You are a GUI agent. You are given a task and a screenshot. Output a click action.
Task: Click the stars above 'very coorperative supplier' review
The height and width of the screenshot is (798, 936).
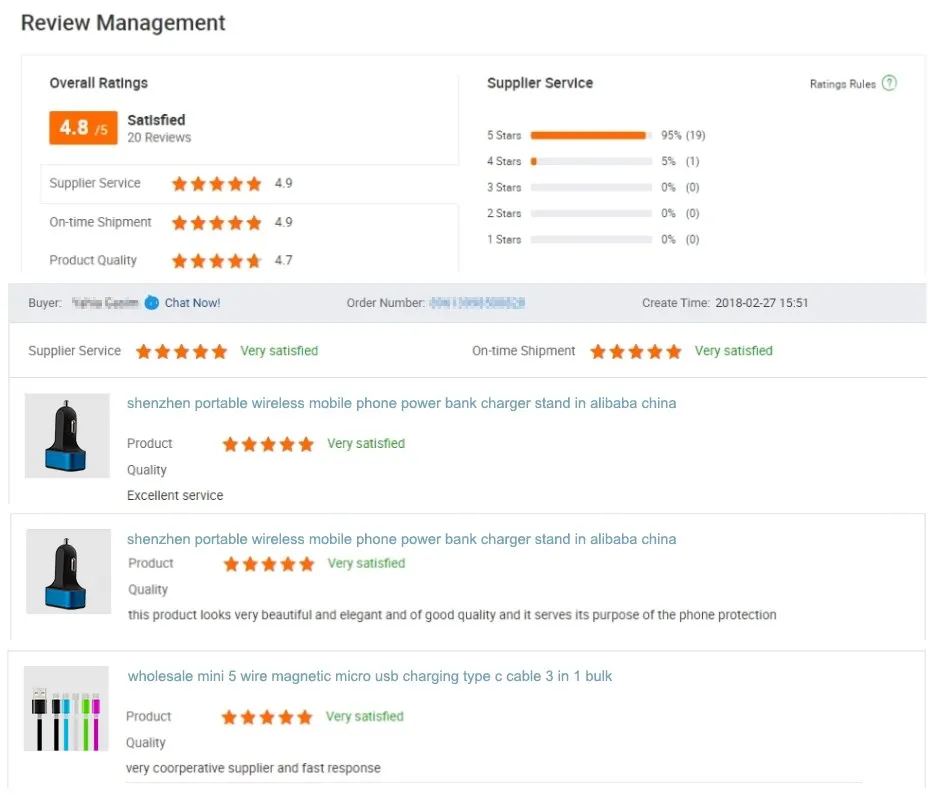[267, 717]
